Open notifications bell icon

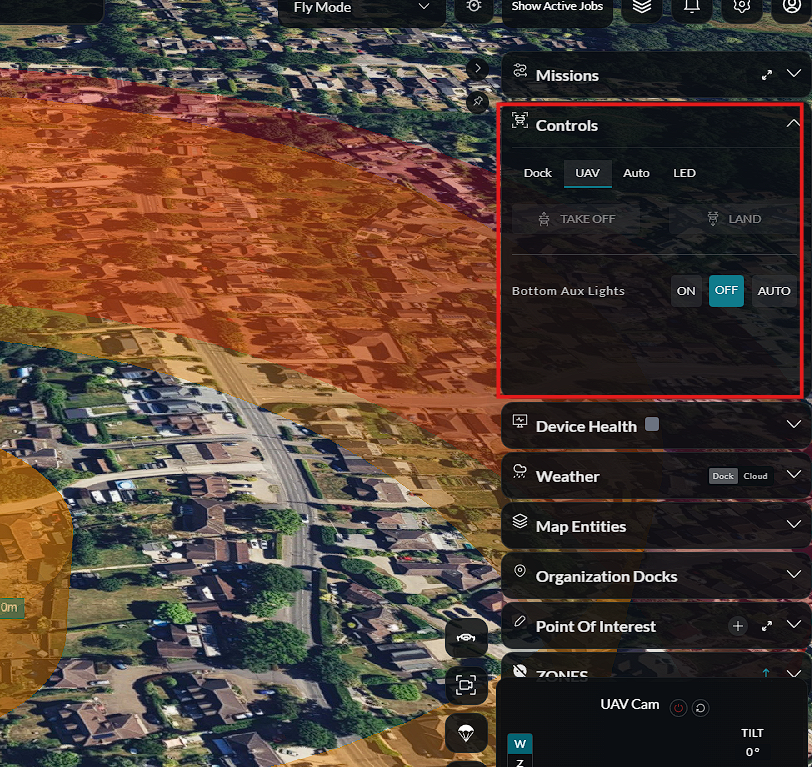[691, 7]
